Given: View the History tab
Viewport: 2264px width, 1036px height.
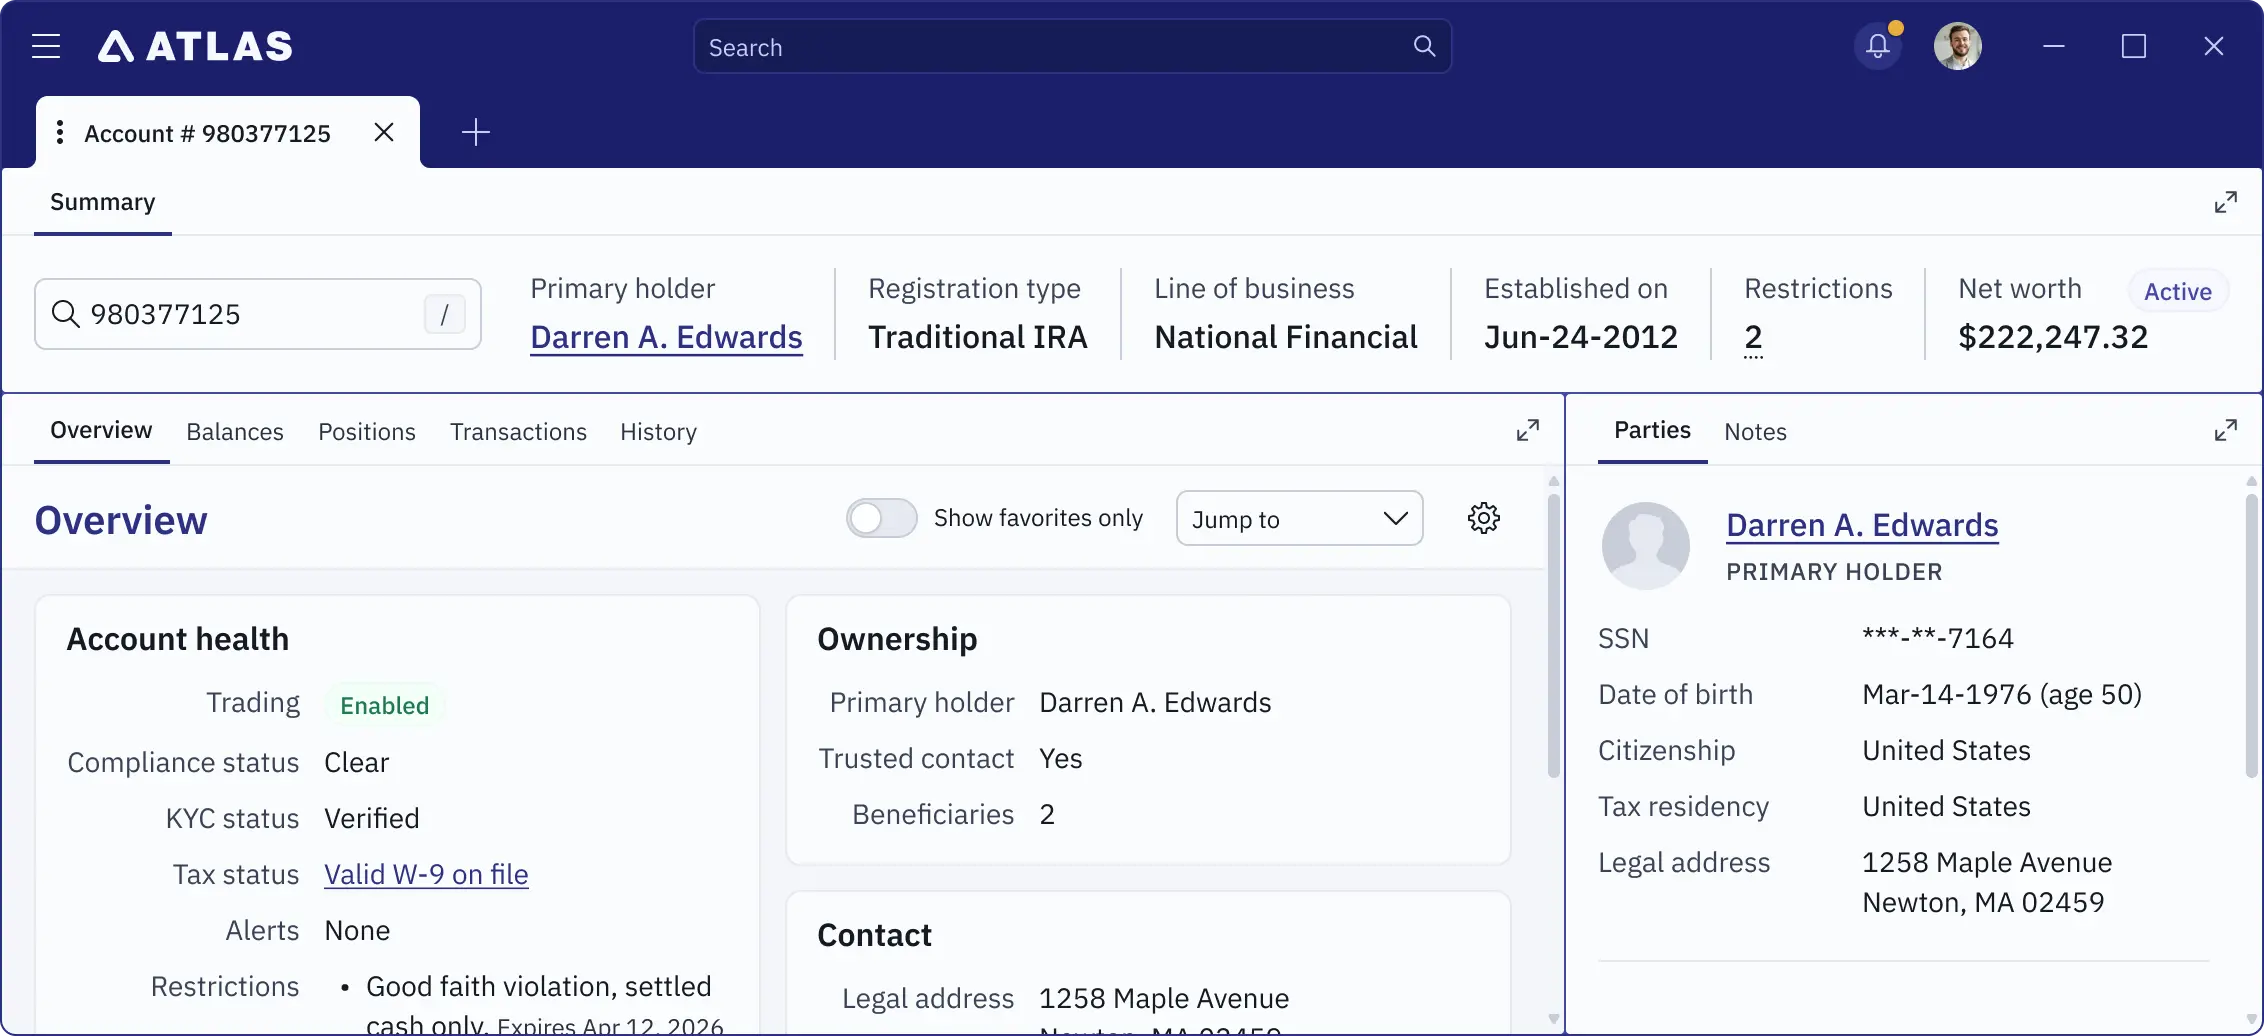Looking at the screenshot, I should (x=658, y=432).
